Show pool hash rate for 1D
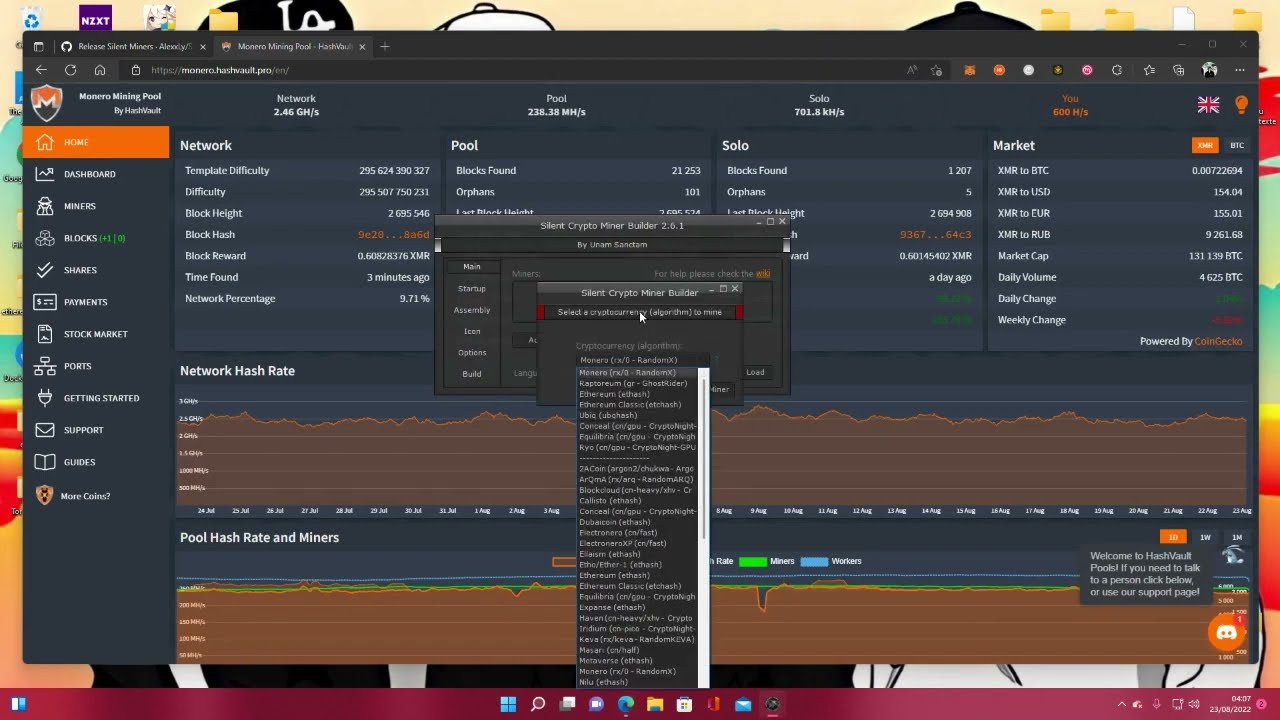The image size is (1280, 720). coord(1173,537)
